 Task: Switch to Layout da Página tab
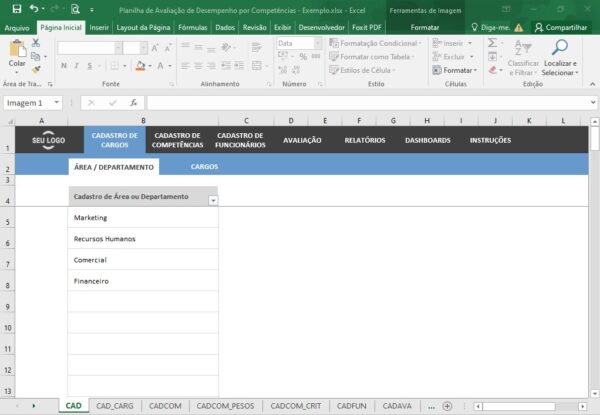click(x=143, y=28)
